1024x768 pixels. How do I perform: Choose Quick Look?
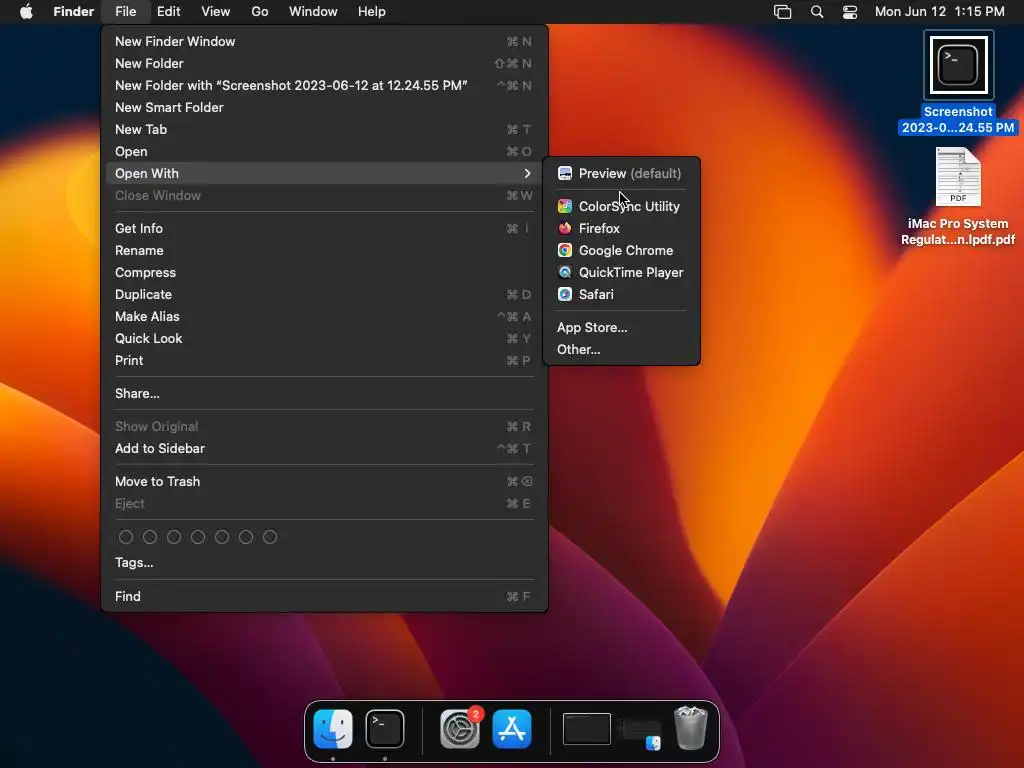click(x=324, y=338)
